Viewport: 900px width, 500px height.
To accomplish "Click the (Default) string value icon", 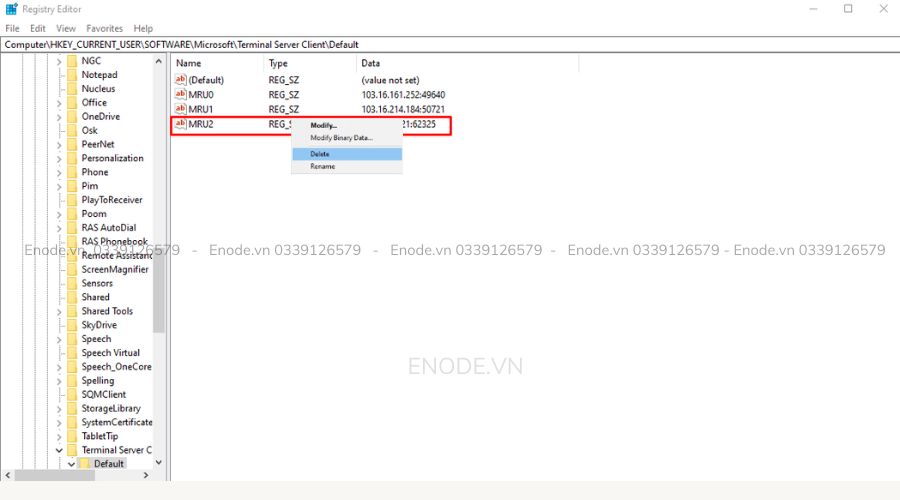I will [x=181, y=80].
